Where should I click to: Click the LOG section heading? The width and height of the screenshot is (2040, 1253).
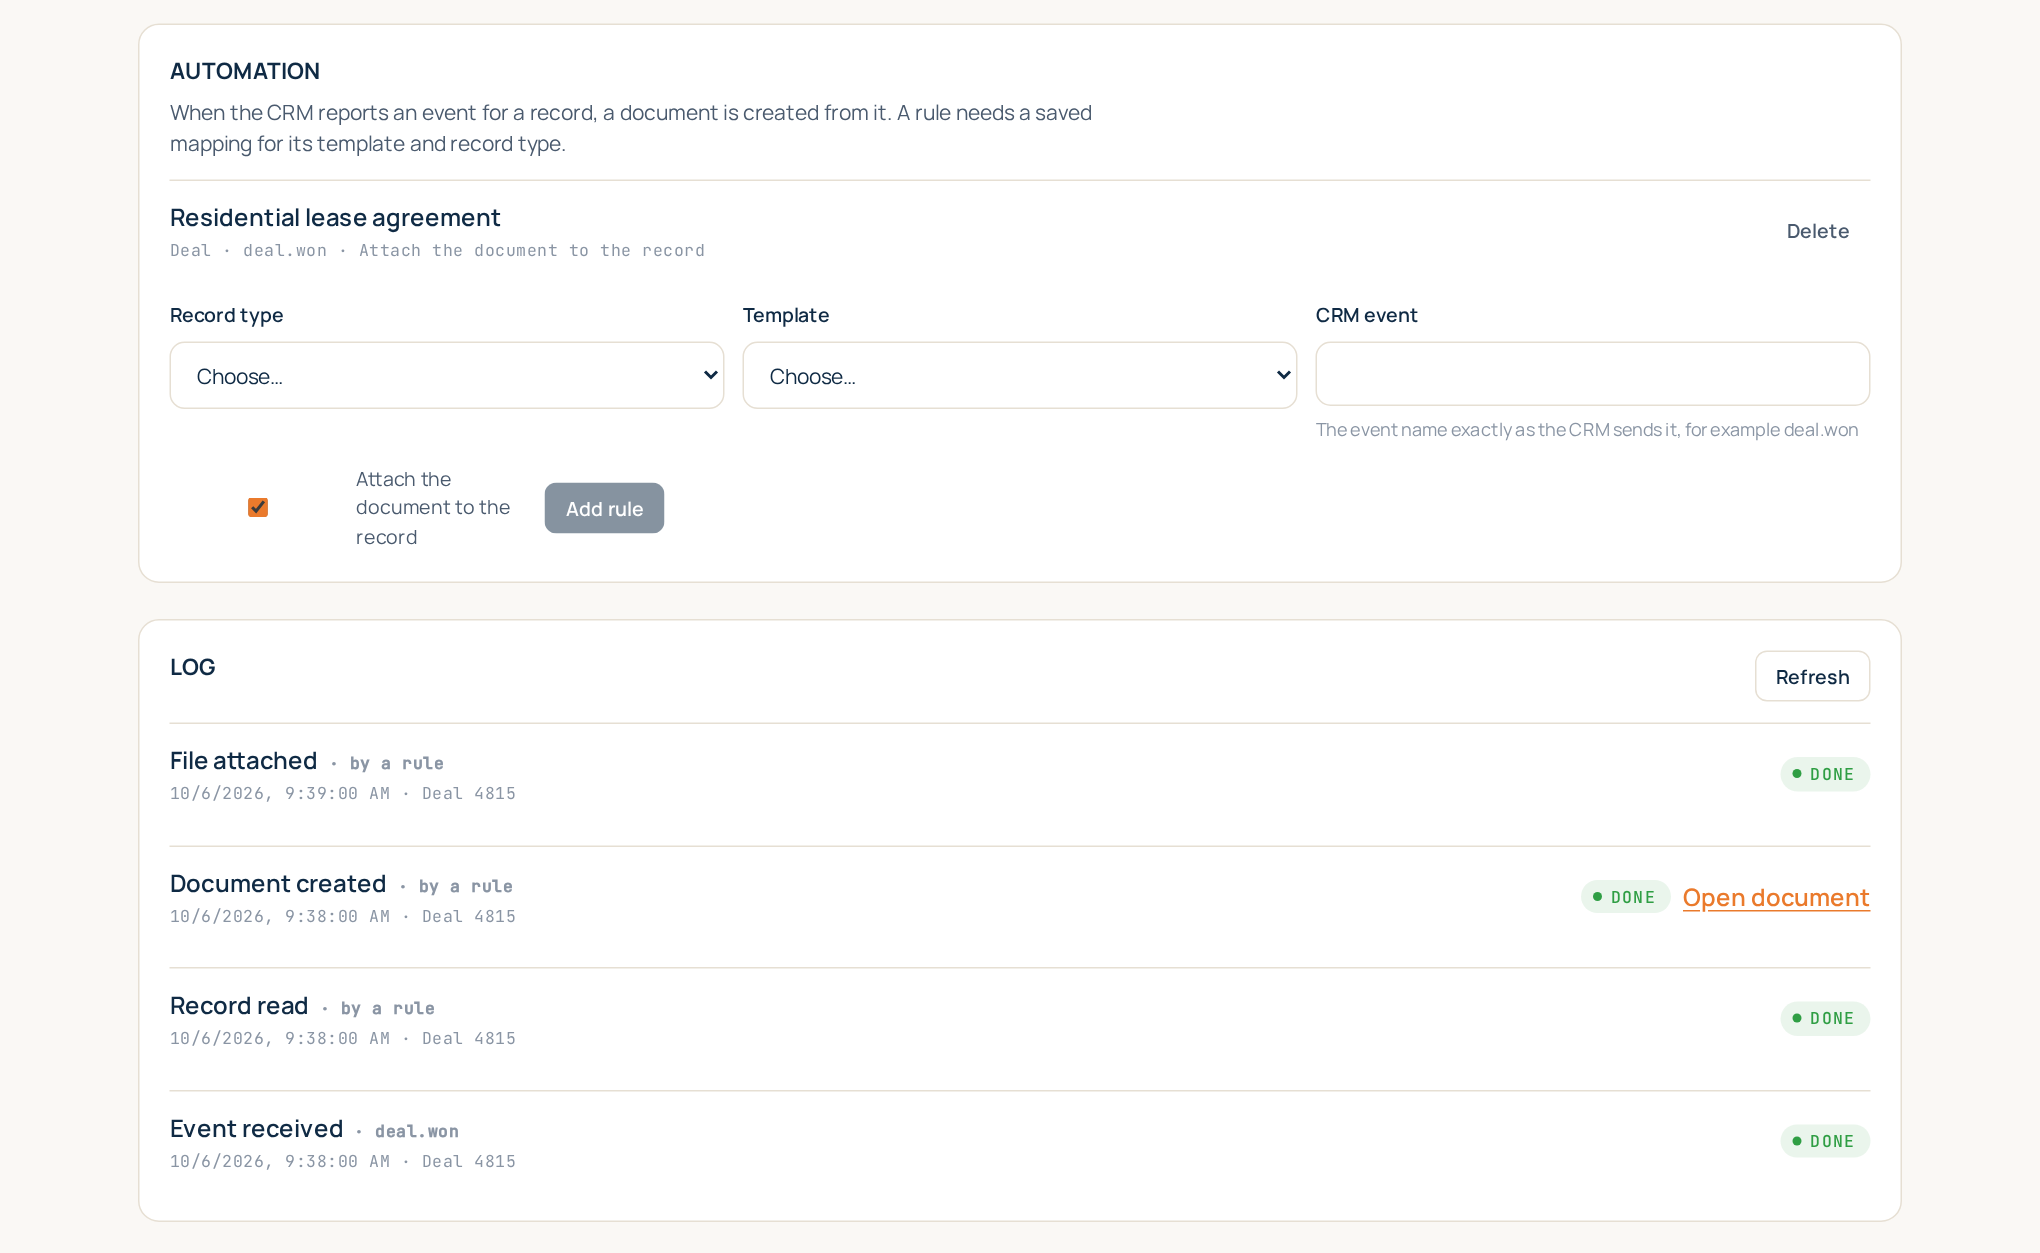(193, 667)
